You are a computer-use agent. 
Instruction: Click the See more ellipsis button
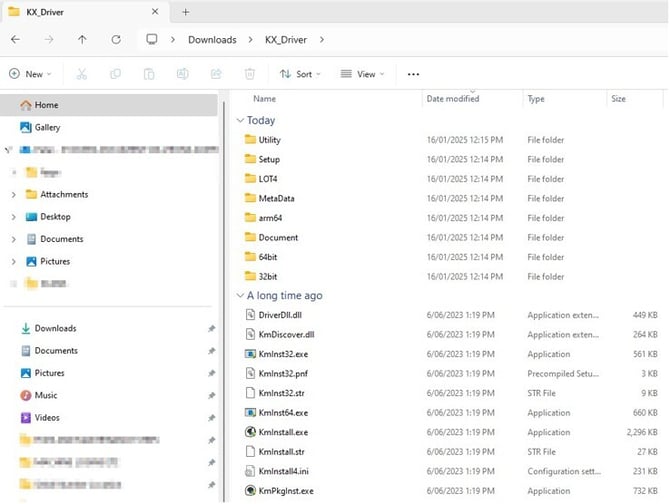point(414,74)
